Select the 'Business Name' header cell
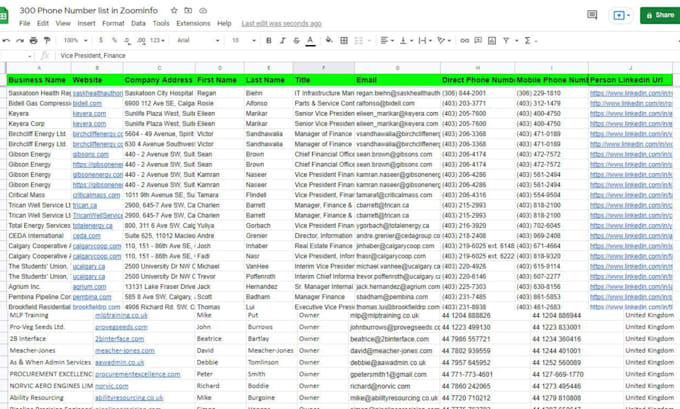 39,80
